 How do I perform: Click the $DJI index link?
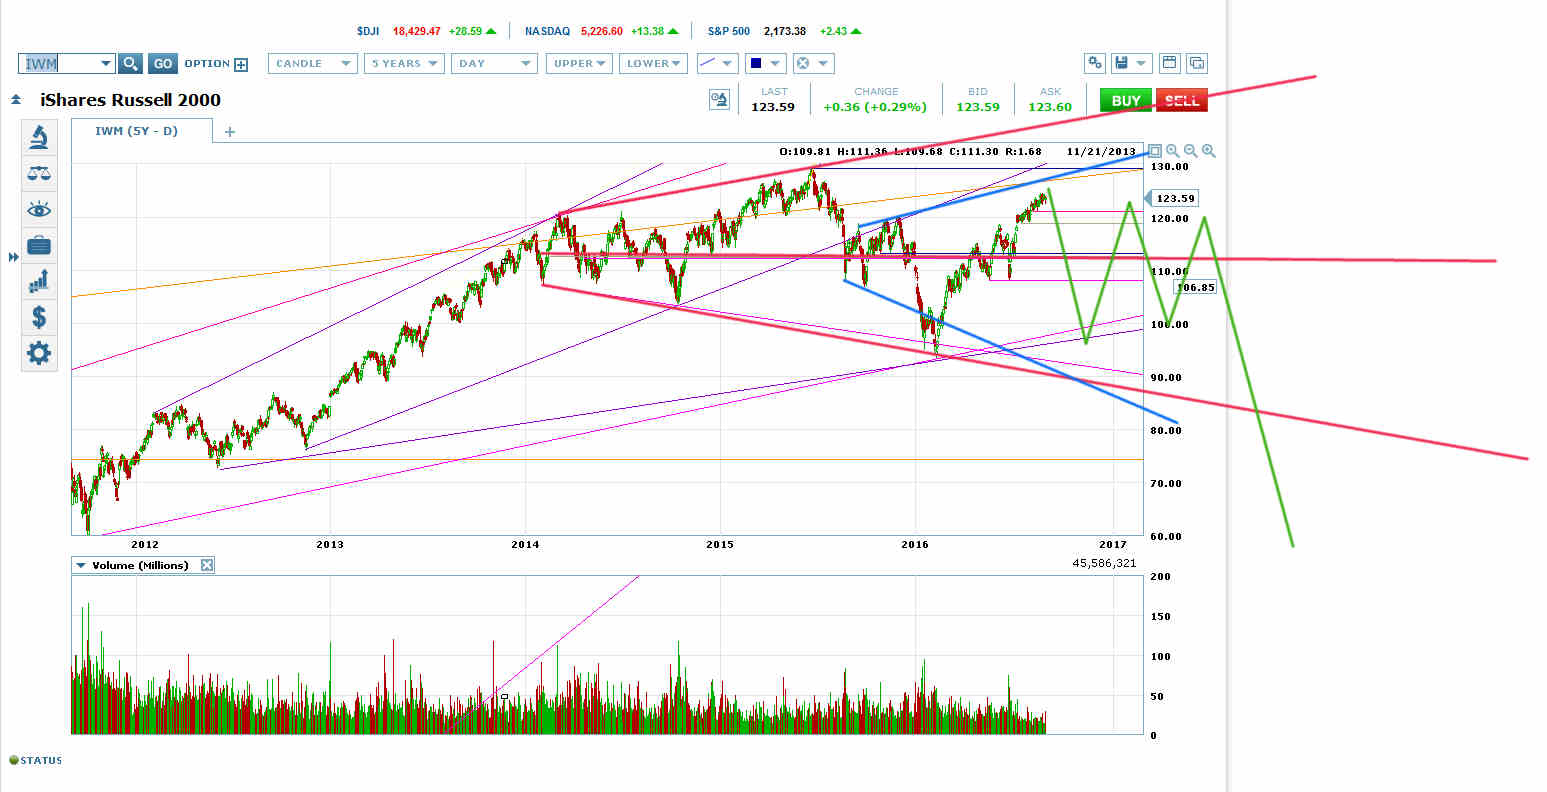pyautogui.click(x=368, y=31)
